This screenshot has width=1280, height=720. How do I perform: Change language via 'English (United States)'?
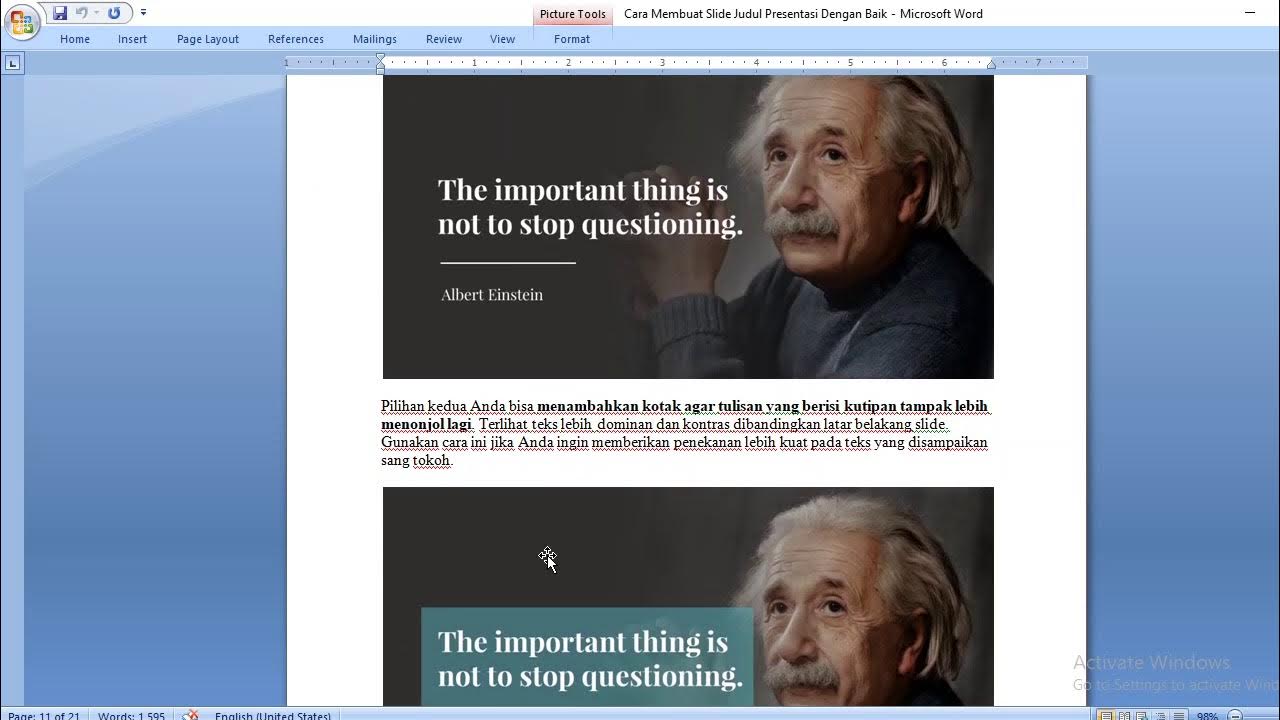(273, 716)
